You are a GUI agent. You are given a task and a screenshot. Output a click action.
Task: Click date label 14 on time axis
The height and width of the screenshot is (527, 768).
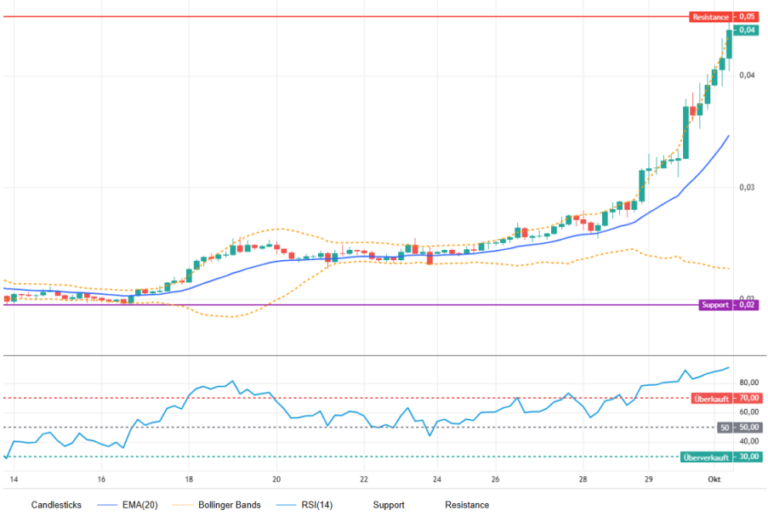point(14,479)
